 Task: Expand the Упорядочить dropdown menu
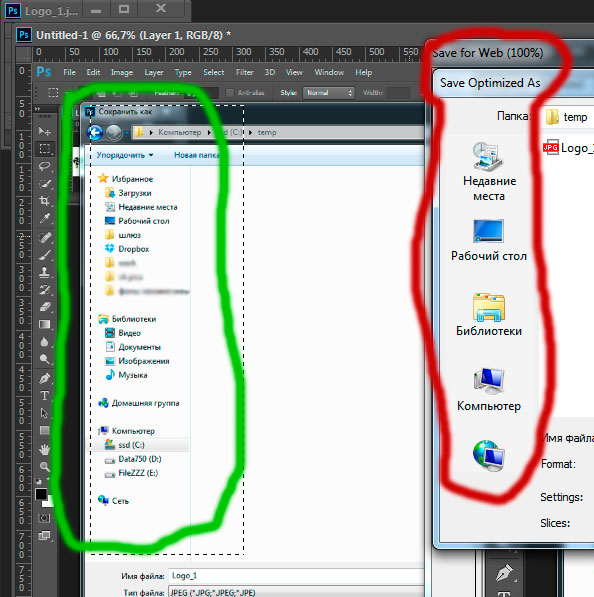125,155
